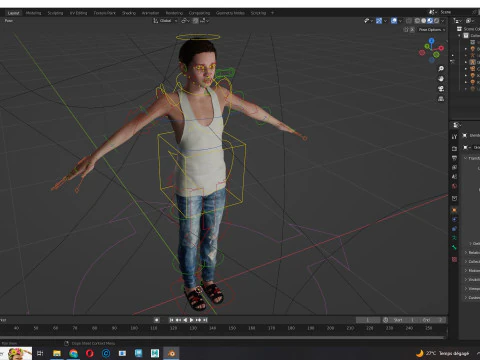Open the View Layer properties tab
Viewport: 480px width, 360px height.
point(454,167)
